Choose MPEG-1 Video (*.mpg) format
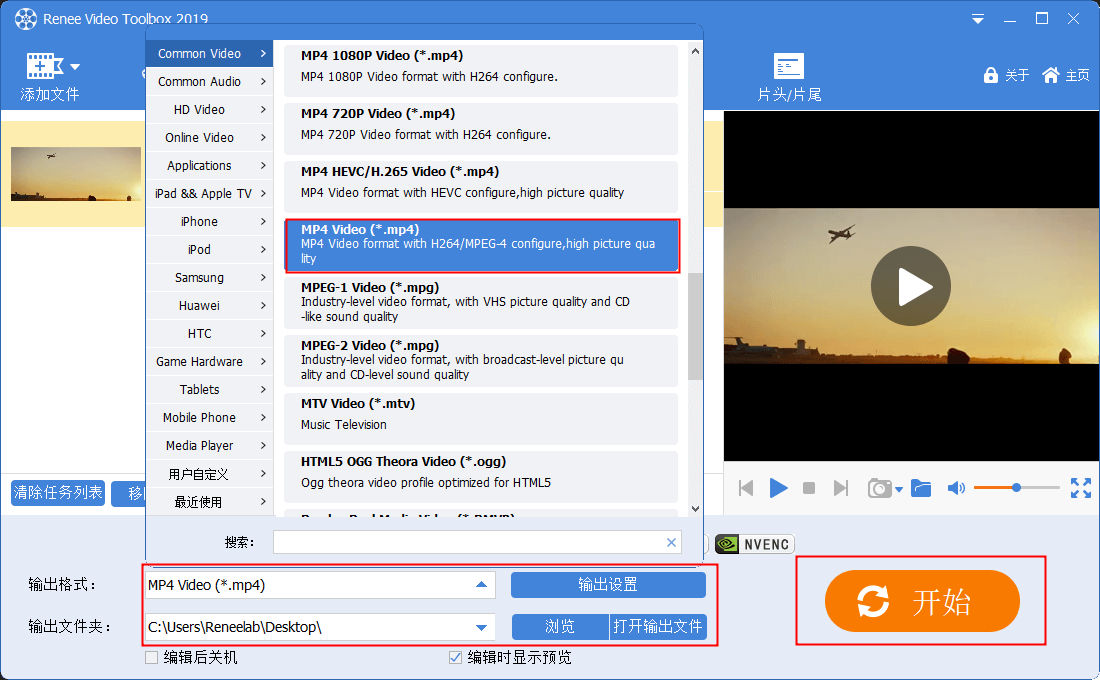The height and width of the screenshot is (680, 1100). (x=481, y=303)
